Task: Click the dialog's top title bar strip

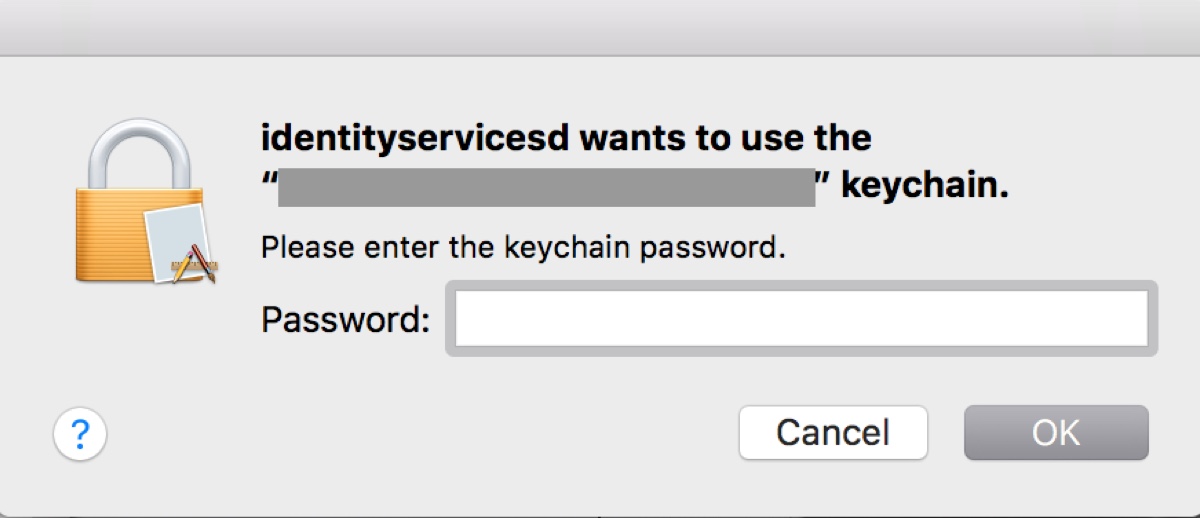Action: click(600, 25)
